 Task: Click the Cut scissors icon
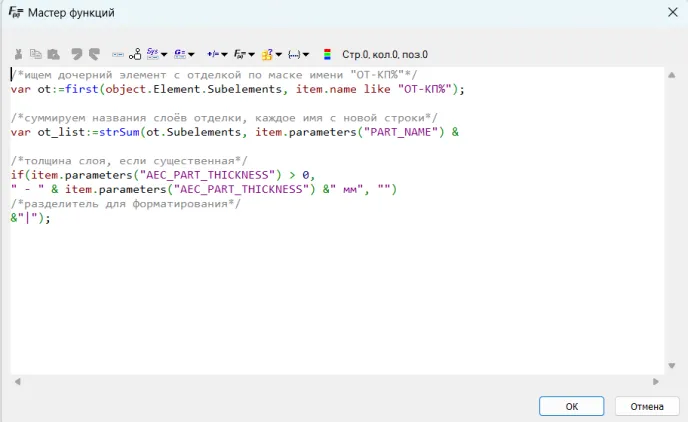18,54
